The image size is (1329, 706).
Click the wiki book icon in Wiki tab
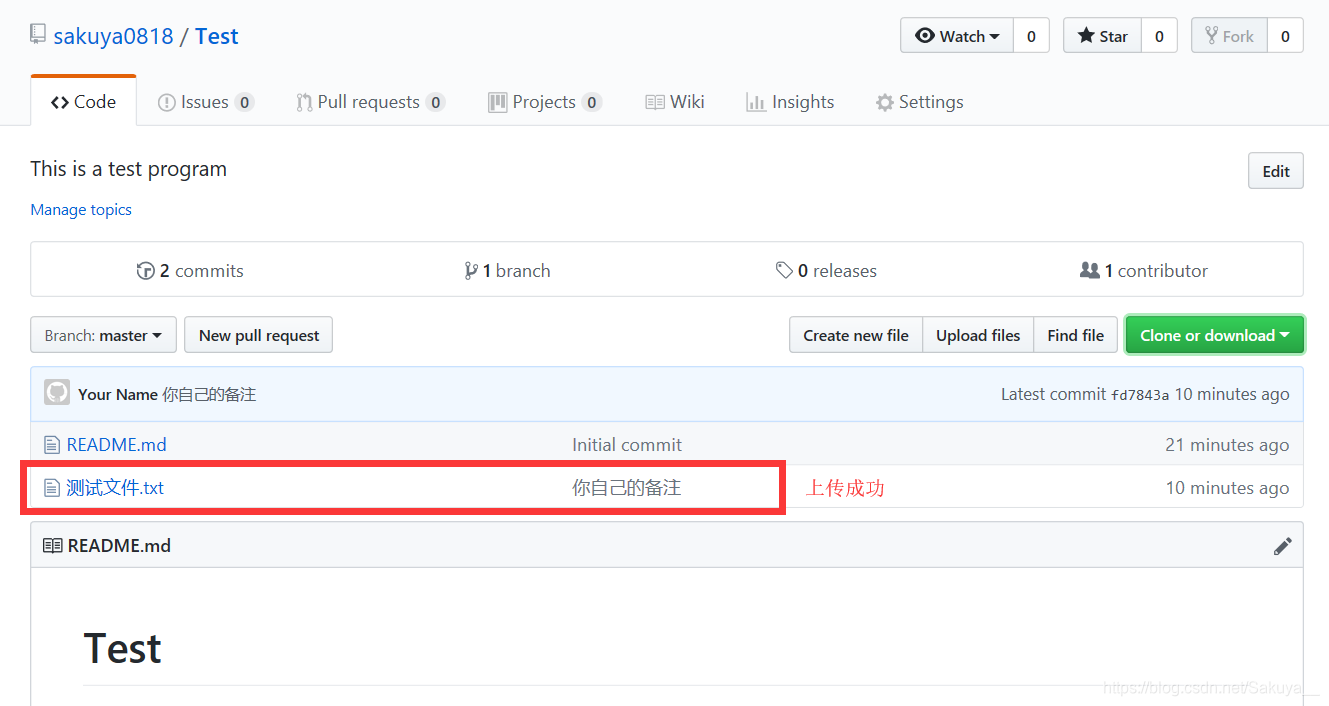click(x=655, y=102)
